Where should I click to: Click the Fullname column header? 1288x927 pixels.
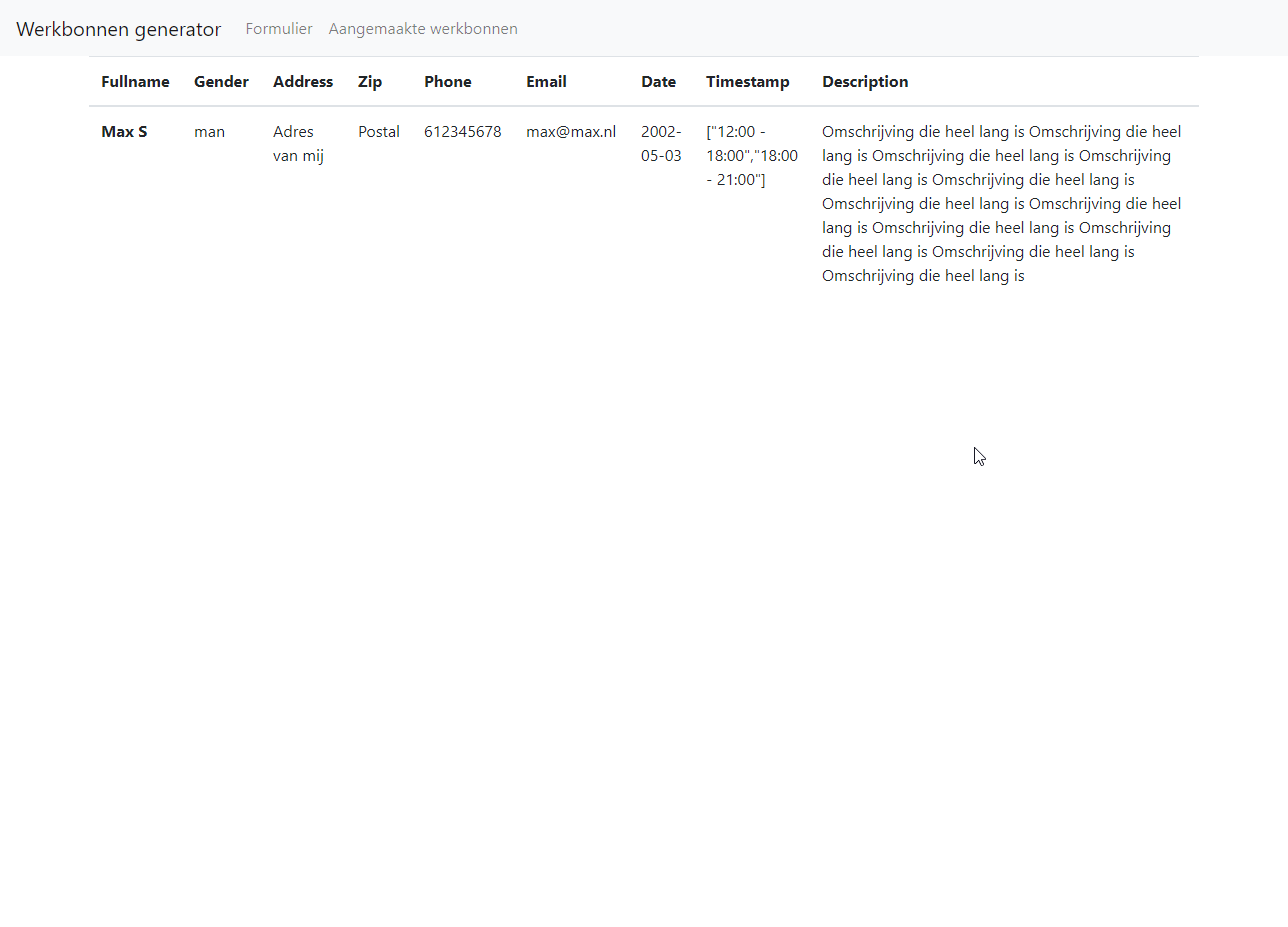(135, 82)
